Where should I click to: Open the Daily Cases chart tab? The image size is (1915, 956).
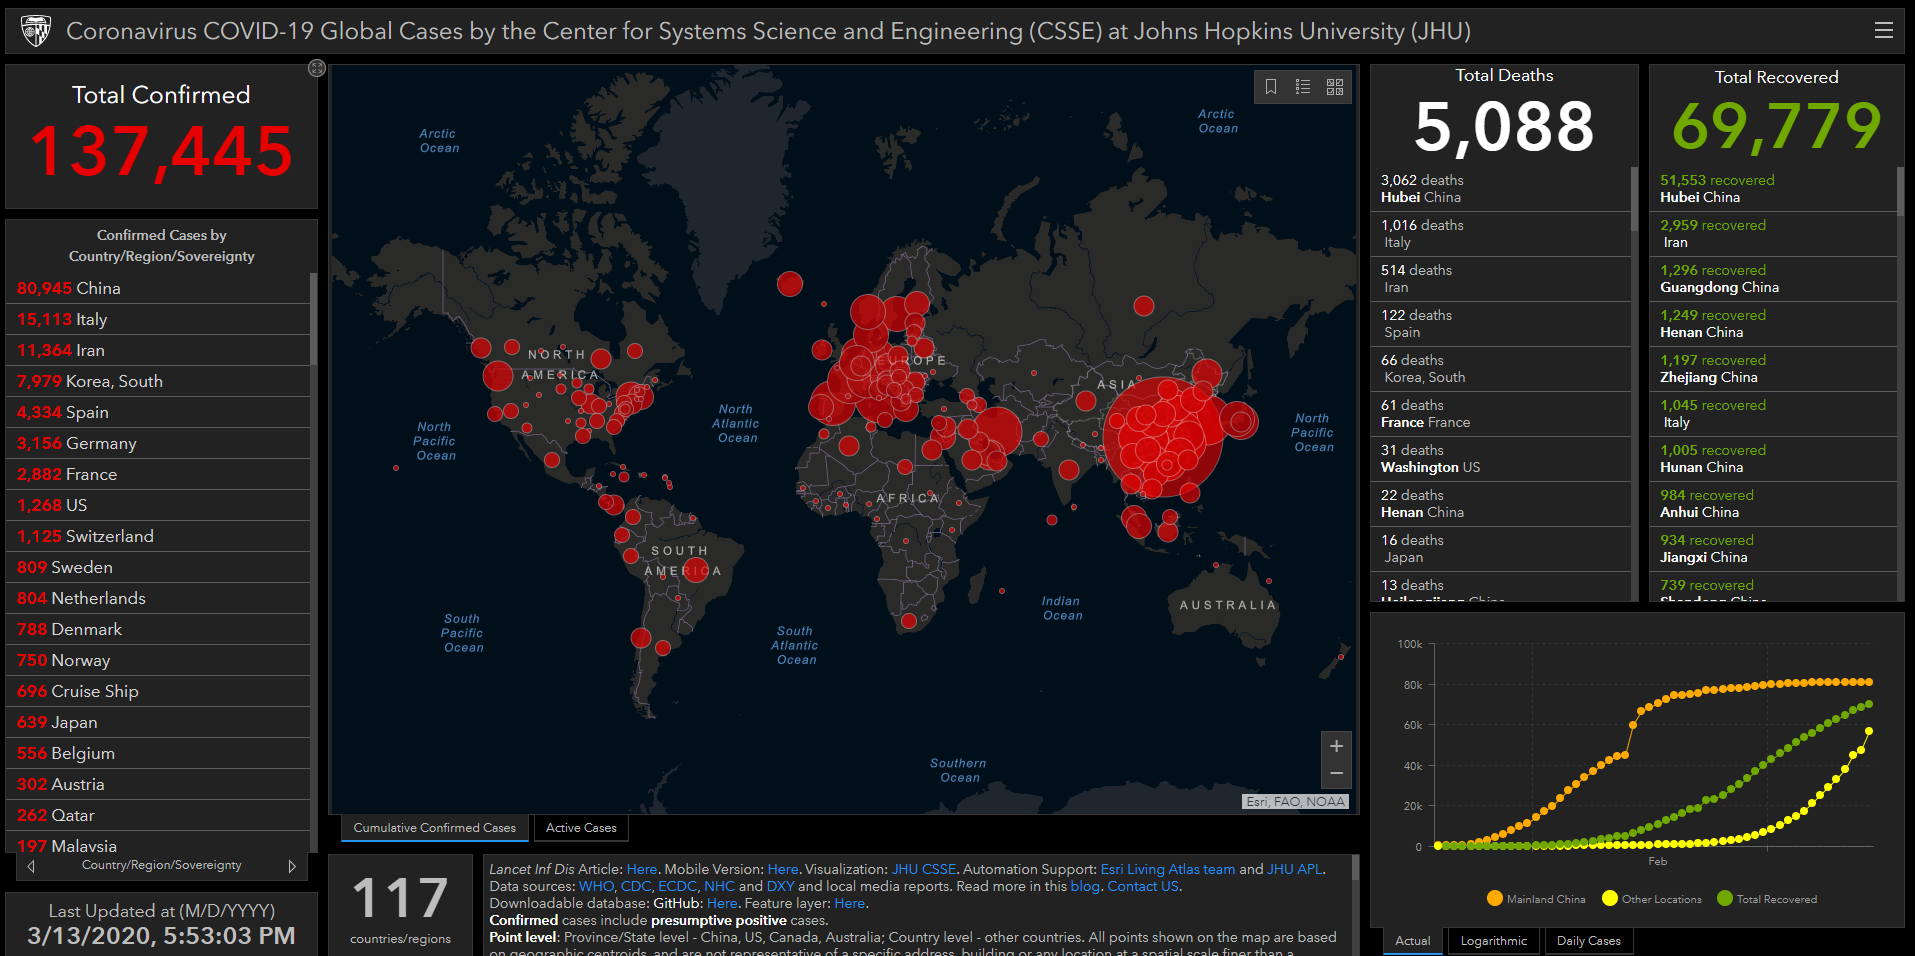click(1588, 941)
